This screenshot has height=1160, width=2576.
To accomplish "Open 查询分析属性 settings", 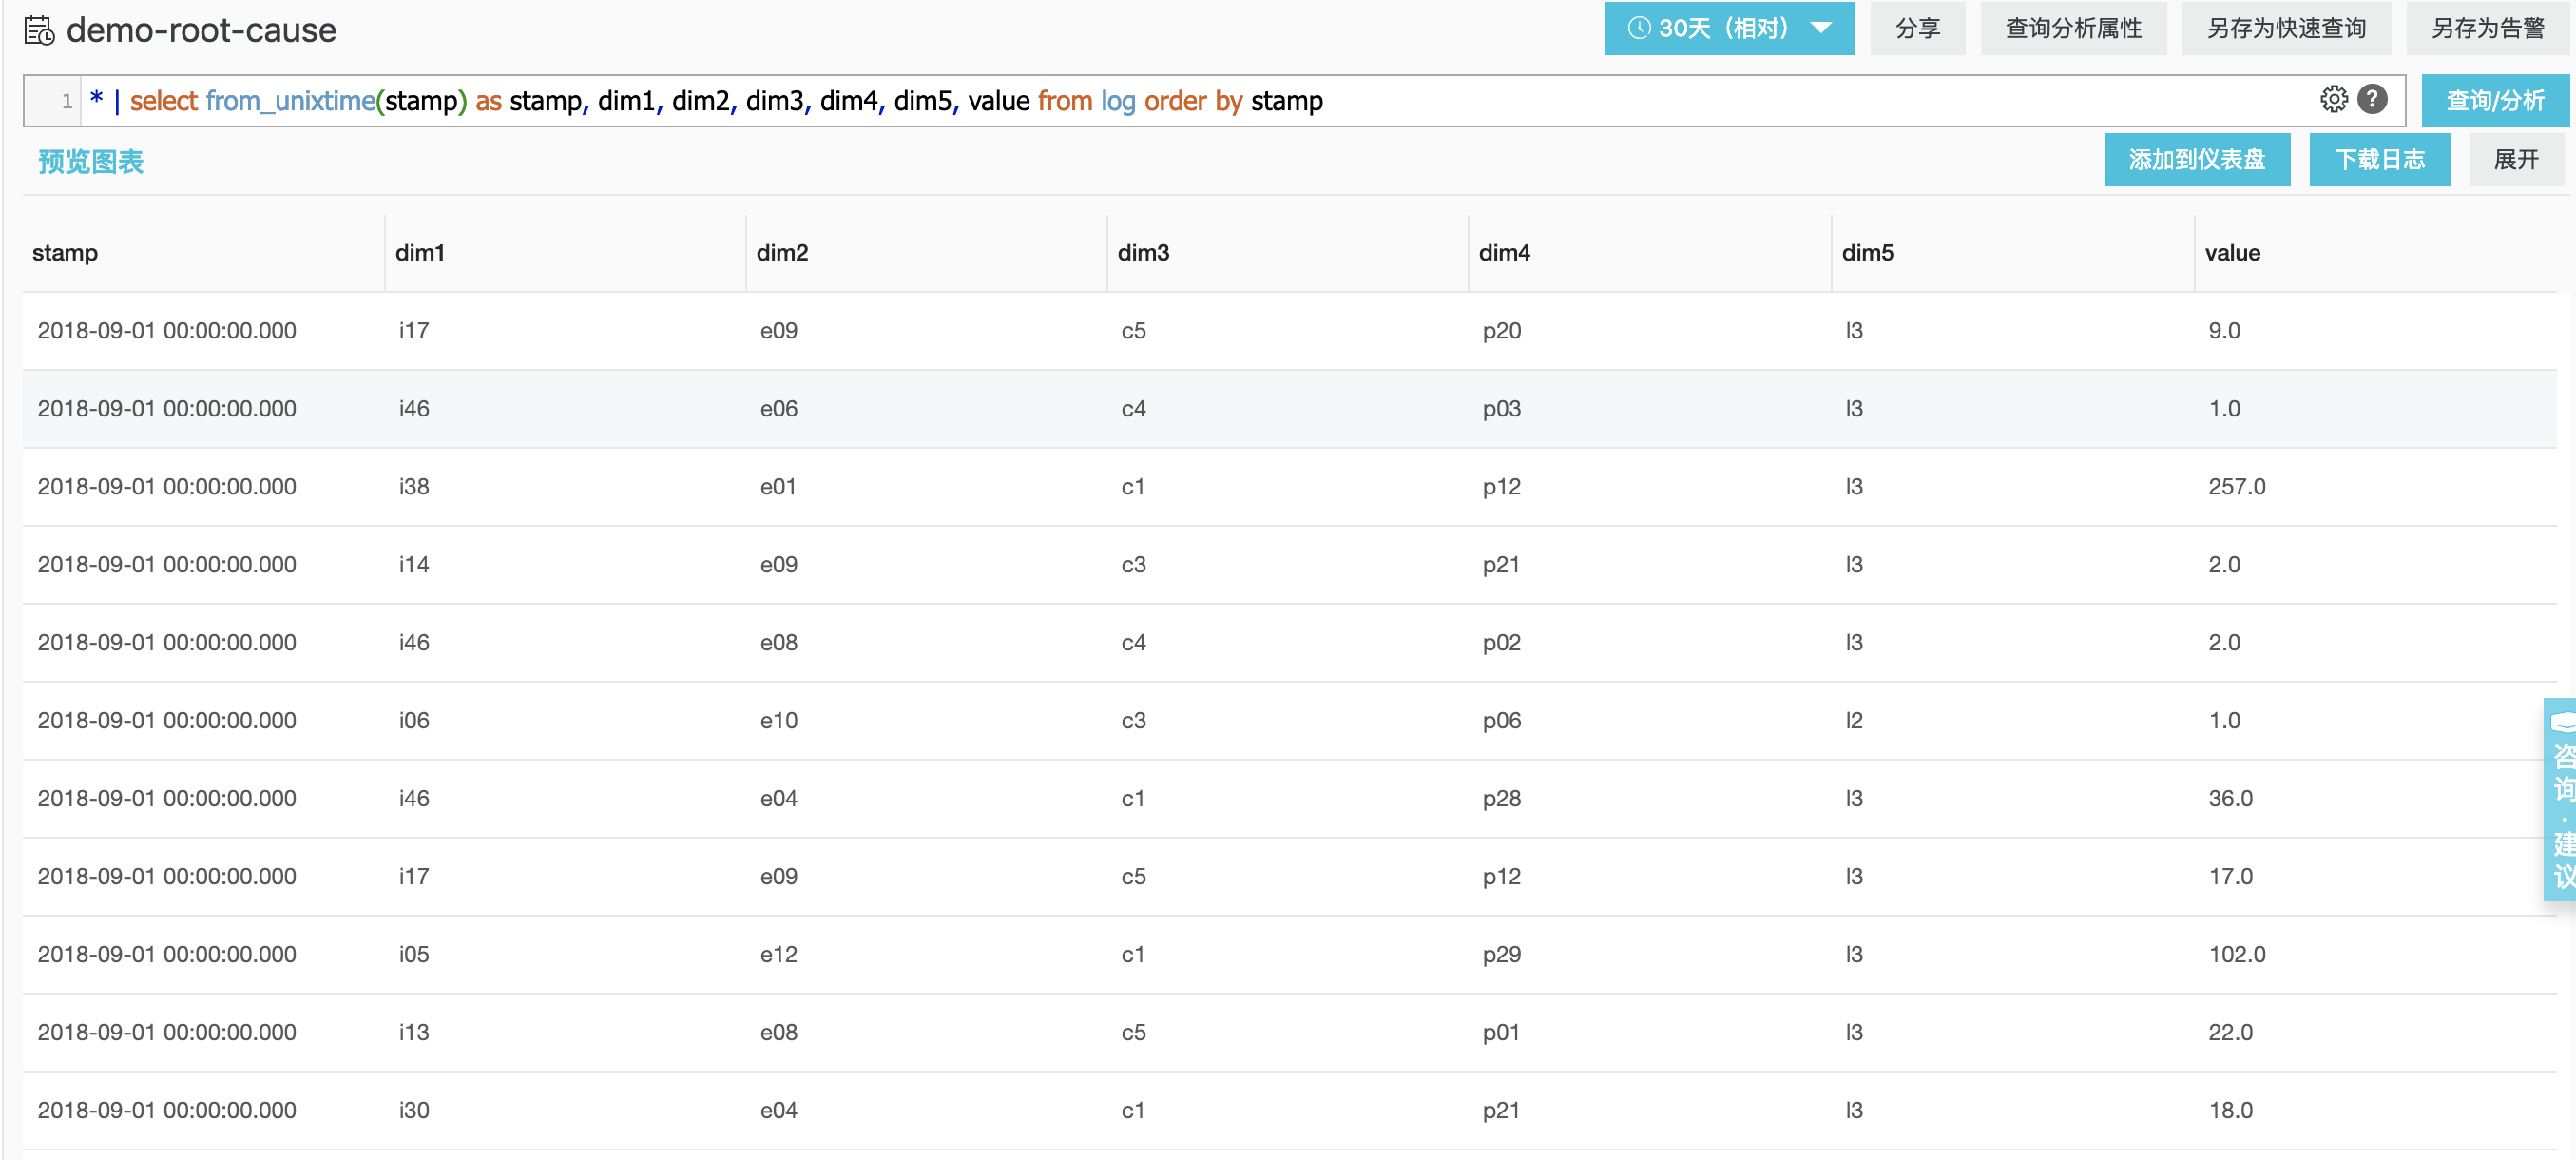I will coord(2073,28).
